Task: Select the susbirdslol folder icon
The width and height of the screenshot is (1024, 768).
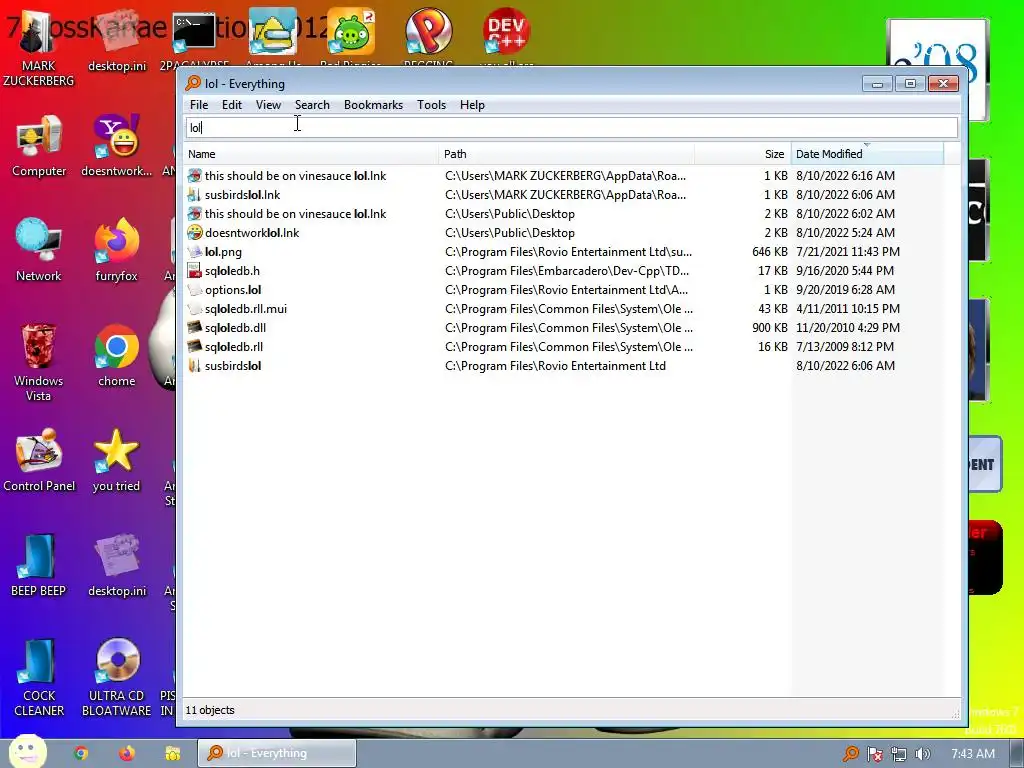Action: click(x=195, y=366)
